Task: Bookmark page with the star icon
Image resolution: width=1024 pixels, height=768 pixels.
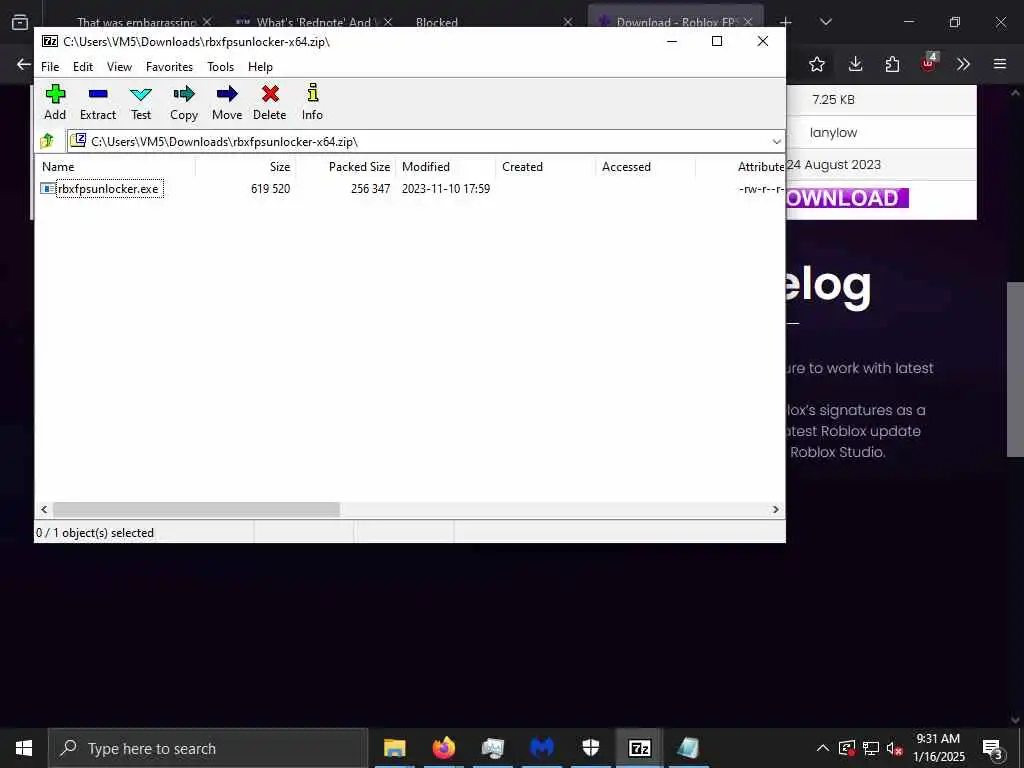Action: pyautogui.click(x=816, y=64)
